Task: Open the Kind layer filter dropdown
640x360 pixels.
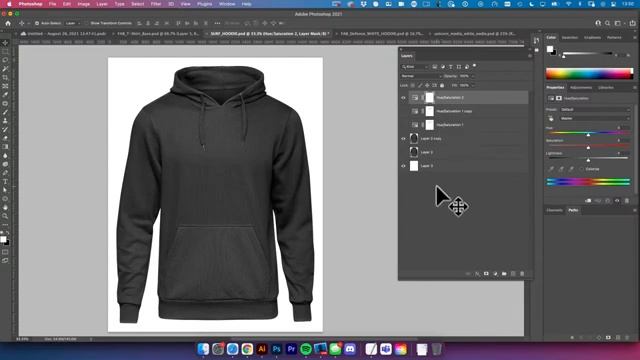Action: tap(415, 67)
